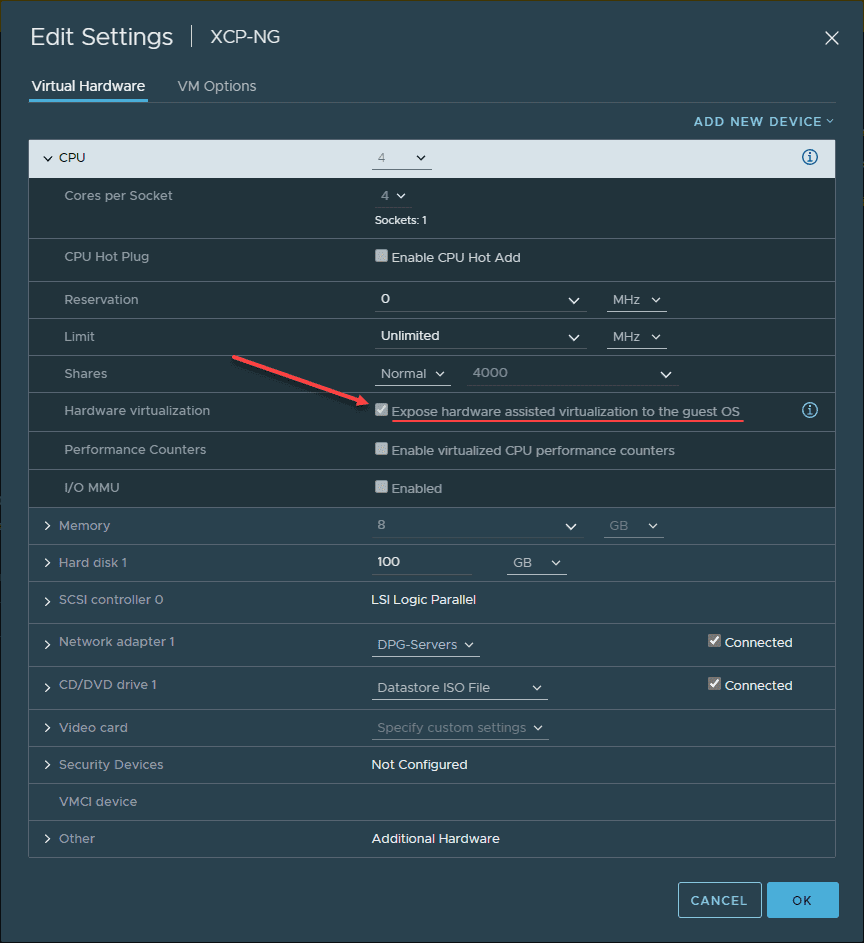Enable virtualized CPU performance counters
864x943 pixels.
pos(381,448)
